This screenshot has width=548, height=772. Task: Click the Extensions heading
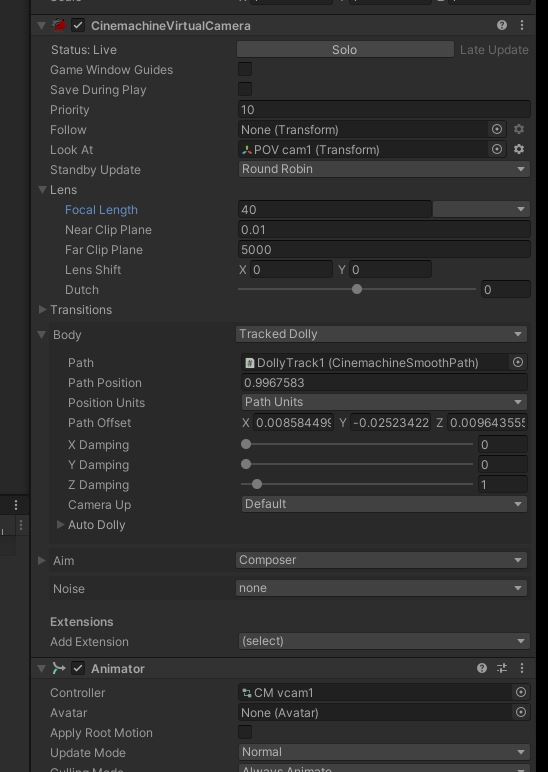click(82, 622)
